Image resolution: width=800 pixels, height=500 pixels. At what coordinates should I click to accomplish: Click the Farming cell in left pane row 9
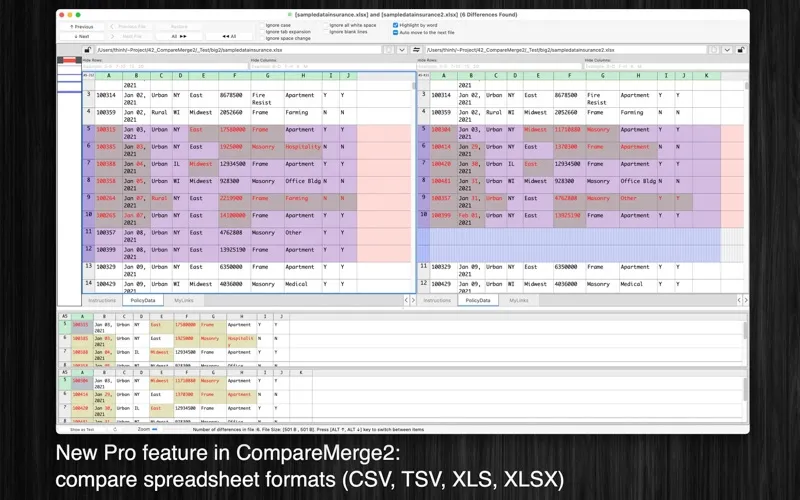click(303, 202)
